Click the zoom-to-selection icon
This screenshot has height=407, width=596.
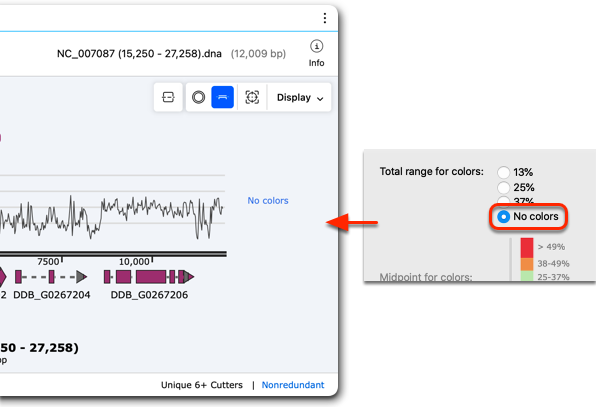[x=252, y=97]
